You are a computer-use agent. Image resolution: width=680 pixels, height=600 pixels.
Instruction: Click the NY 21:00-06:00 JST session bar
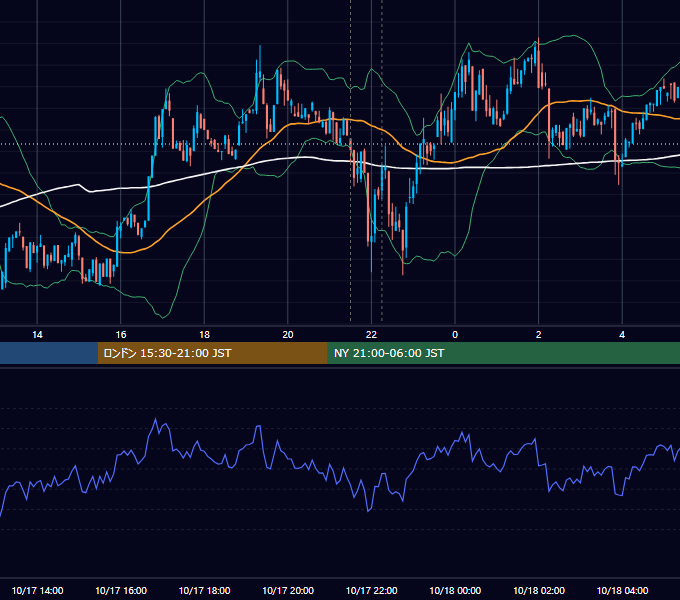click(x=503, y=353)
